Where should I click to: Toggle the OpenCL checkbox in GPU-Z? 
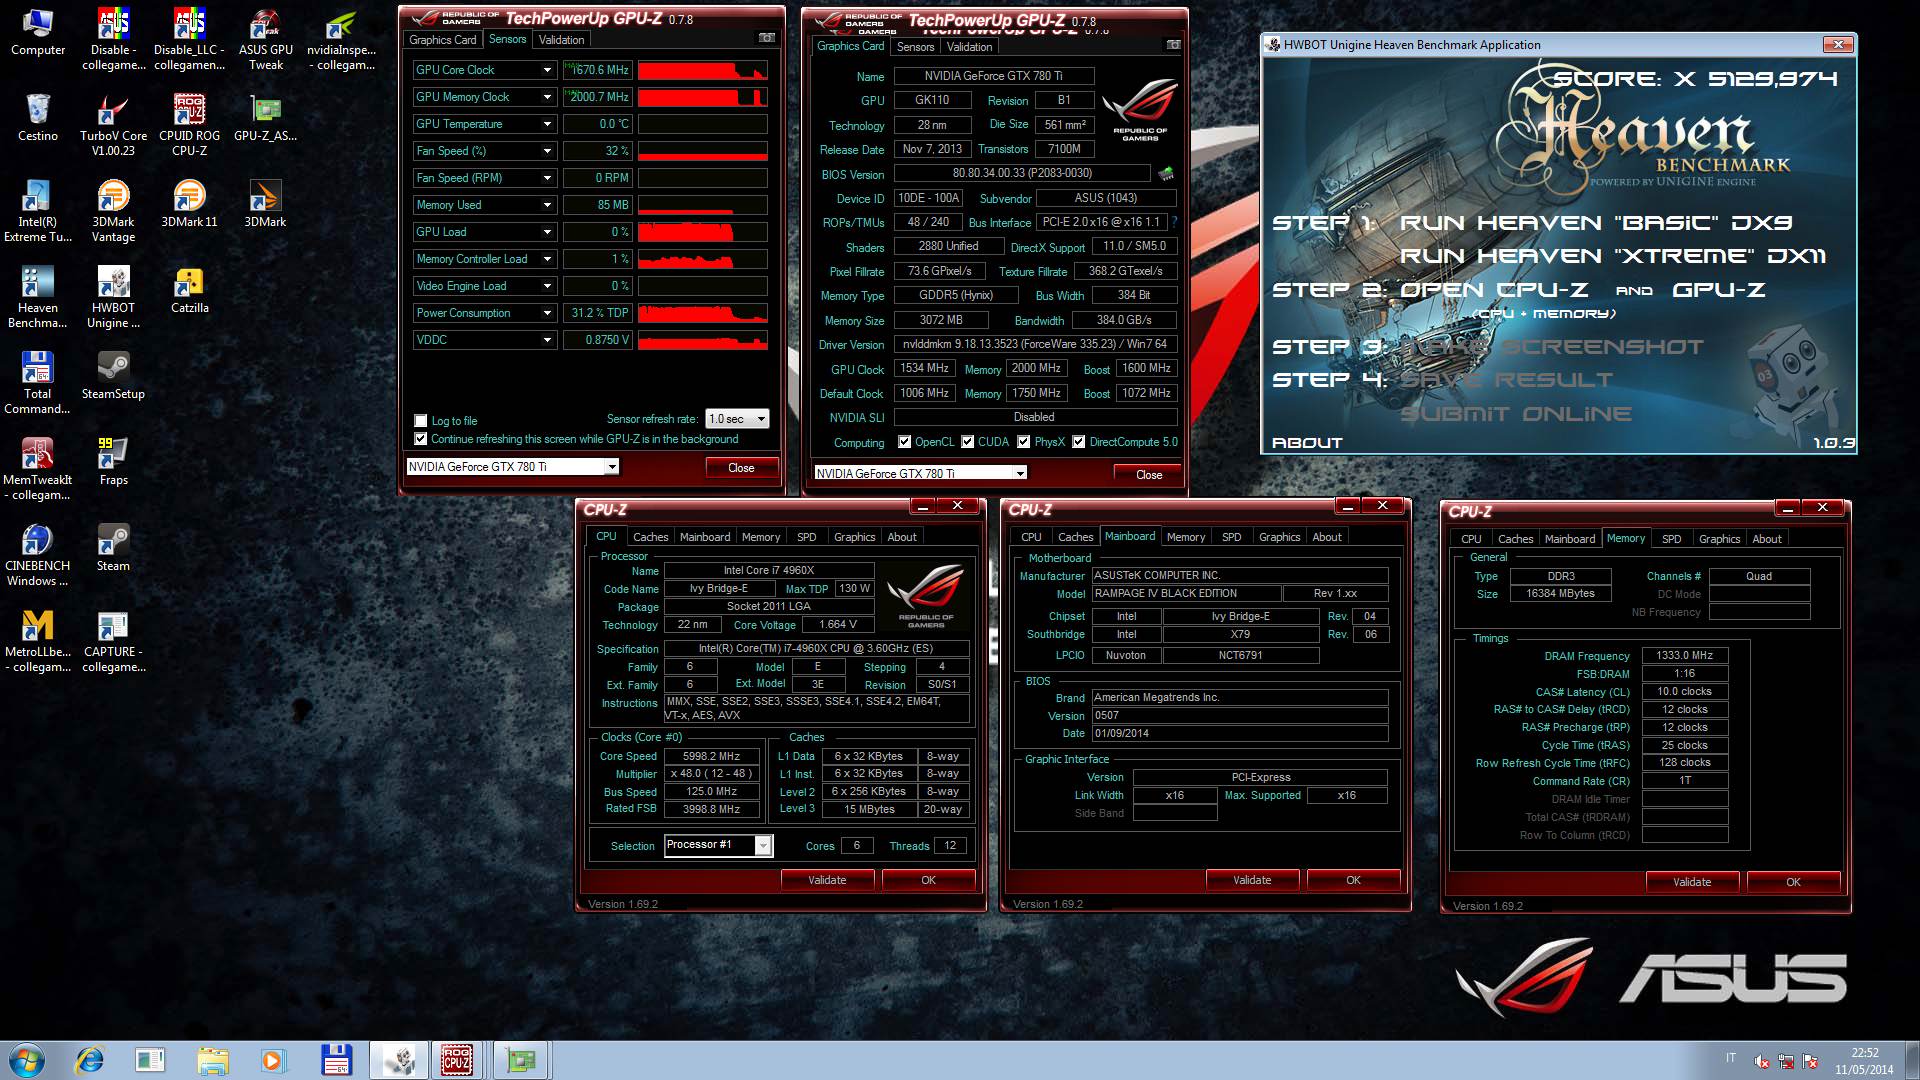[904, 442]
